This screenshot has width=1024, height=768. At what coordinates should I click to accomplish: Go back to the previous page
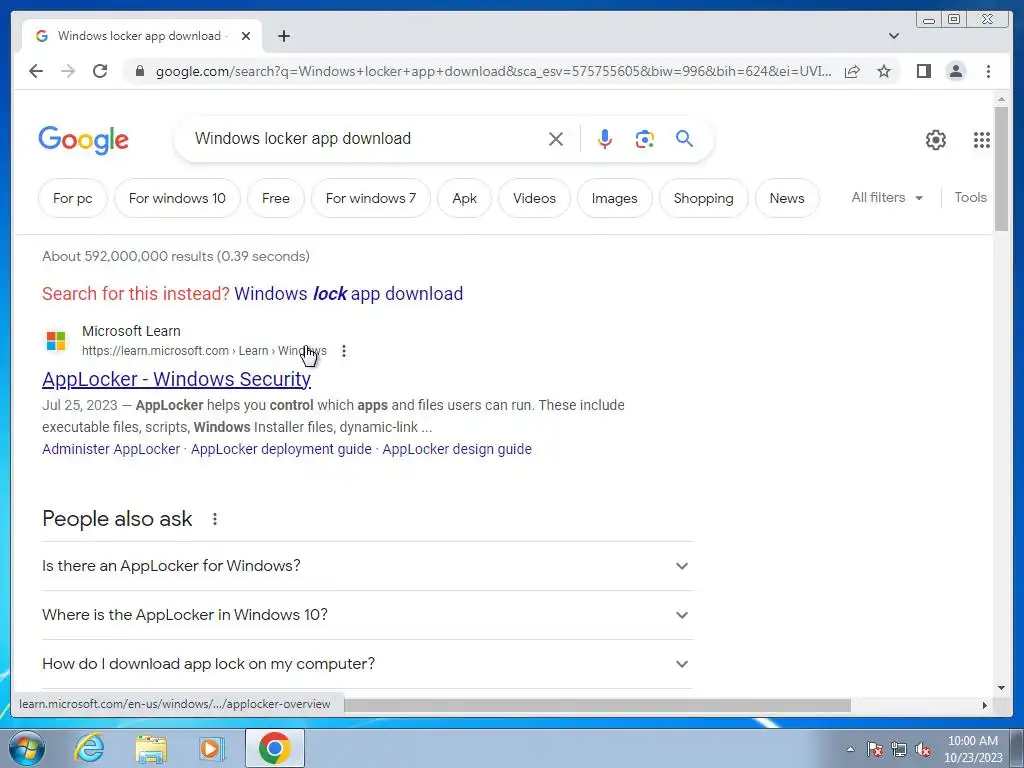point(36,71)
